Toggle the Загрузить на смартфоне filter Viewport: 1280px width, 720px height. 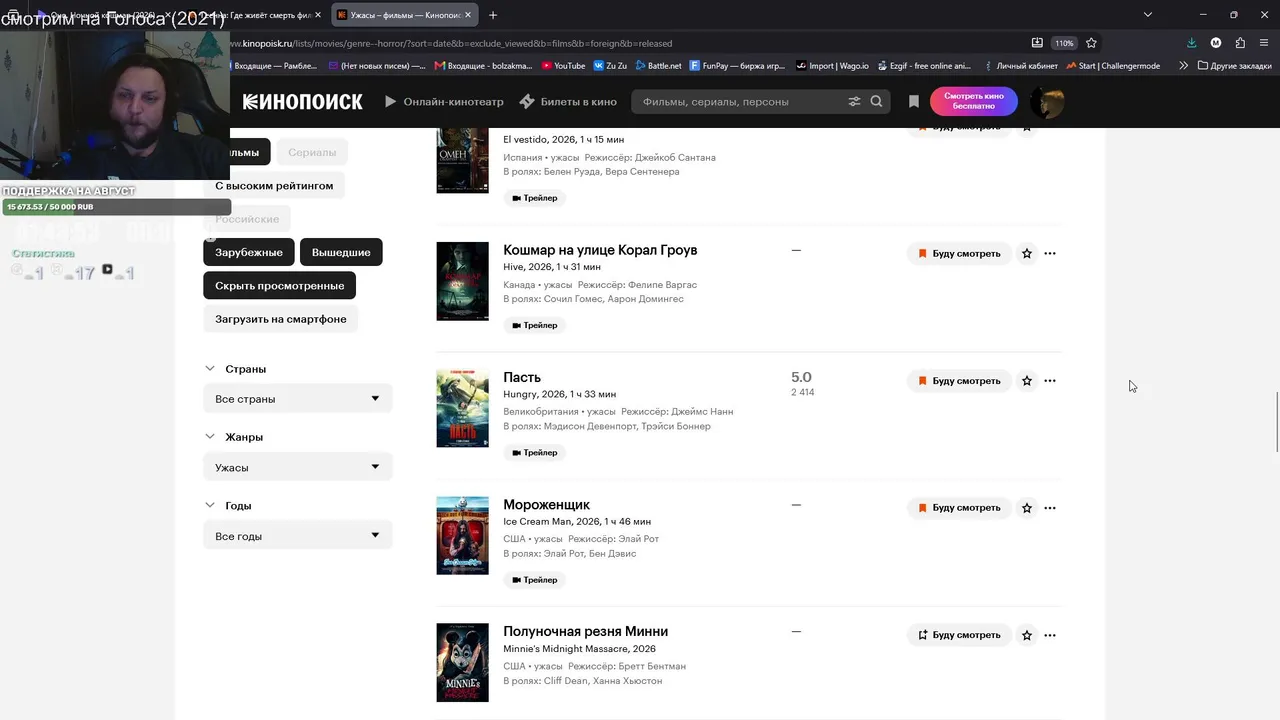tap(281, 319)
